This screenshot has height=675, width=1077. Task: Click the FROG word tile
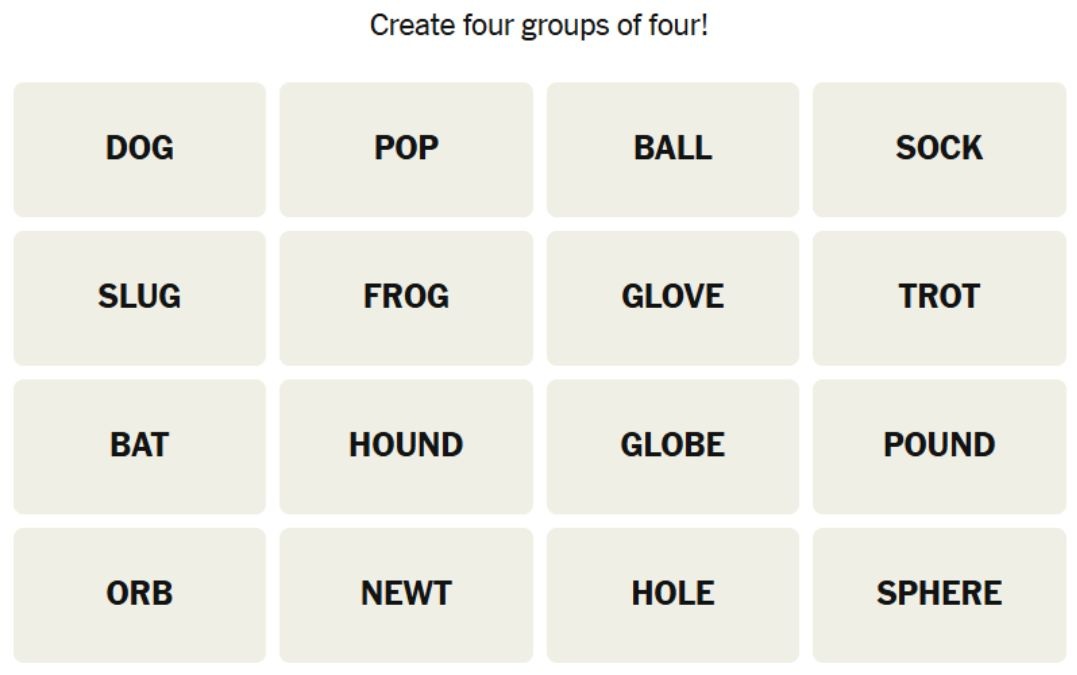tap(406, 297)
